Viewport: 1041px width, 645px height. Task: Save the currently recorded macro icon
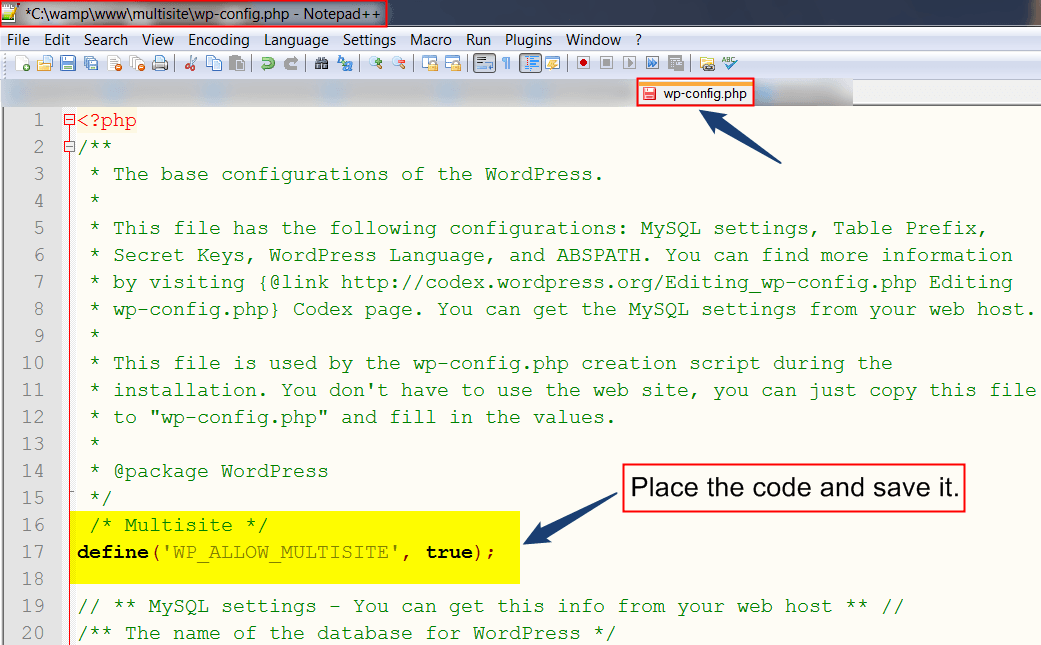pyautogui.click(x=676, y=64)
